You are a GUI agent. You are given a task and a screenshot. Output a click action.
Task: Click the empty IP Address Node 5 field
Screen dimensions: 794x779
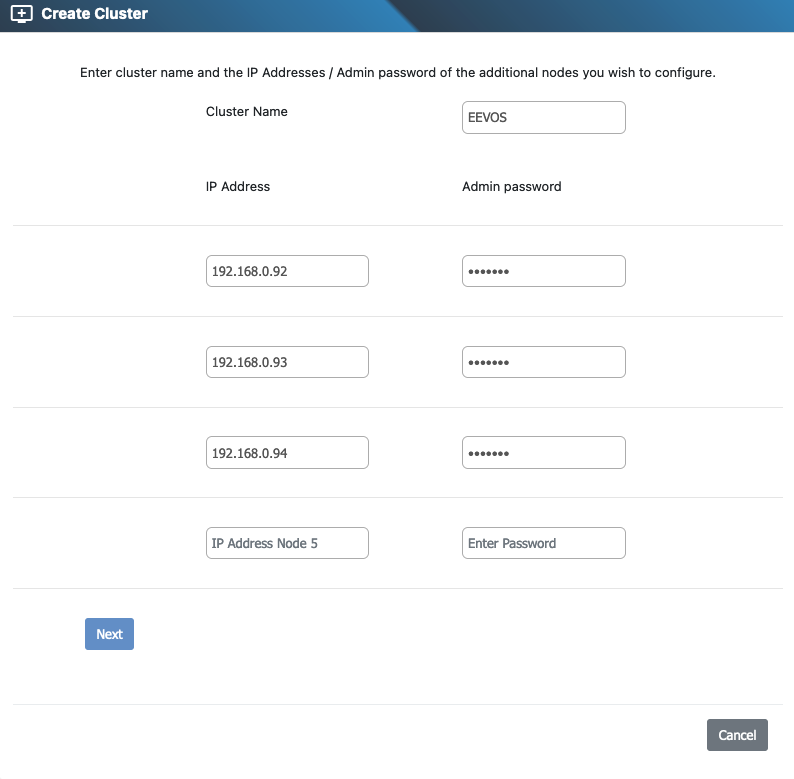click(x=287, y=543)
